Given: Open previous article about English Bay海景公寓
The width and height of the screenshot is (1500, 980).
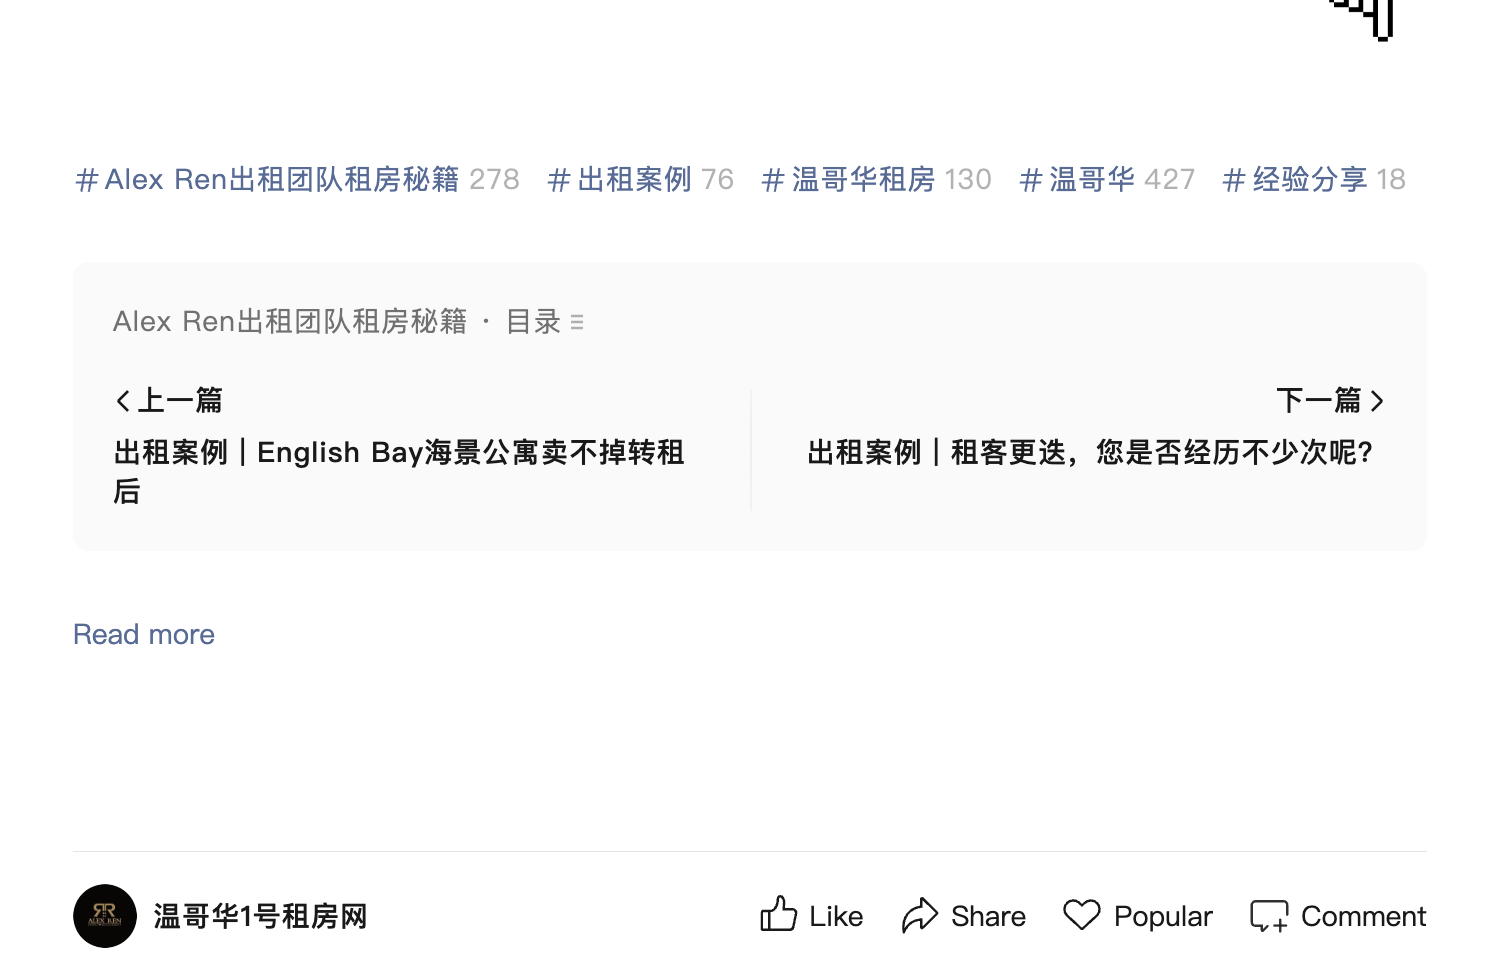Looking at the screenshot, I should coord(400,471).
